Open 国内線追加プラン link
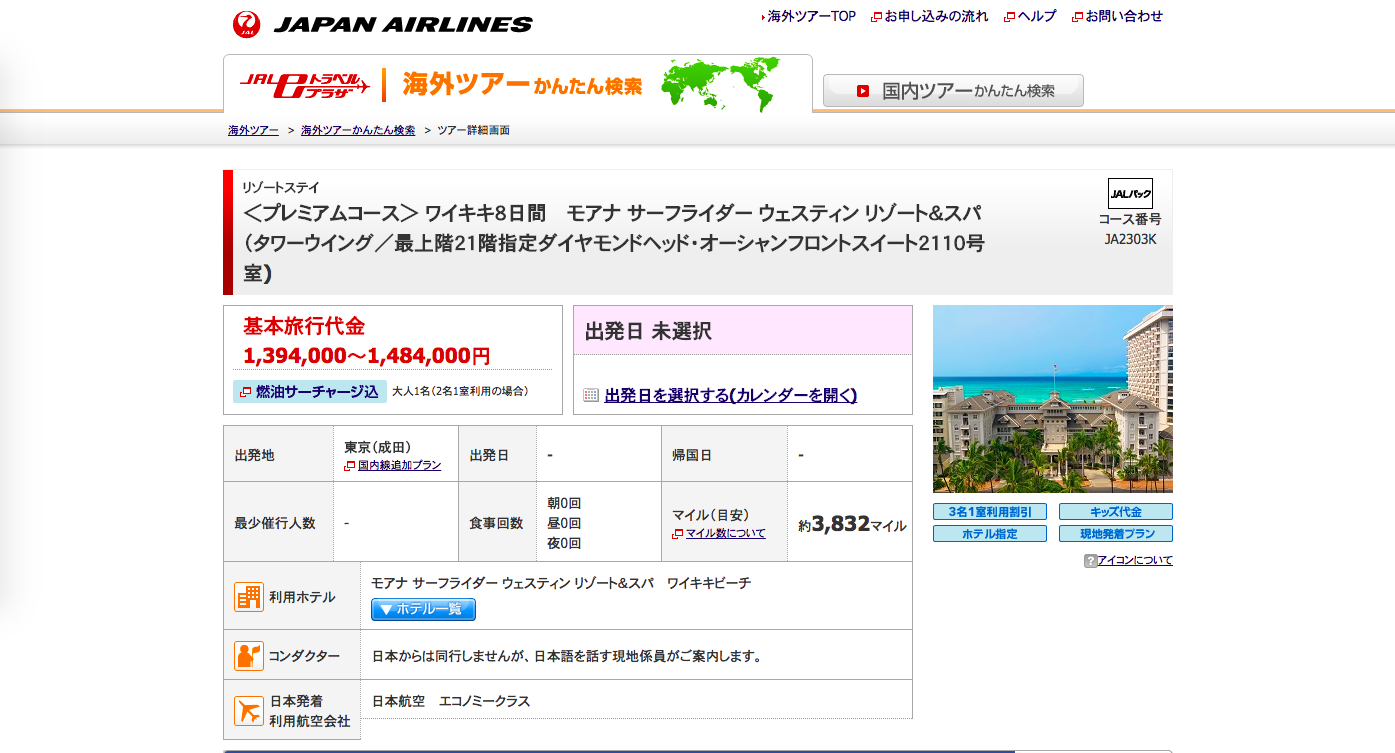 pos(399,465)
